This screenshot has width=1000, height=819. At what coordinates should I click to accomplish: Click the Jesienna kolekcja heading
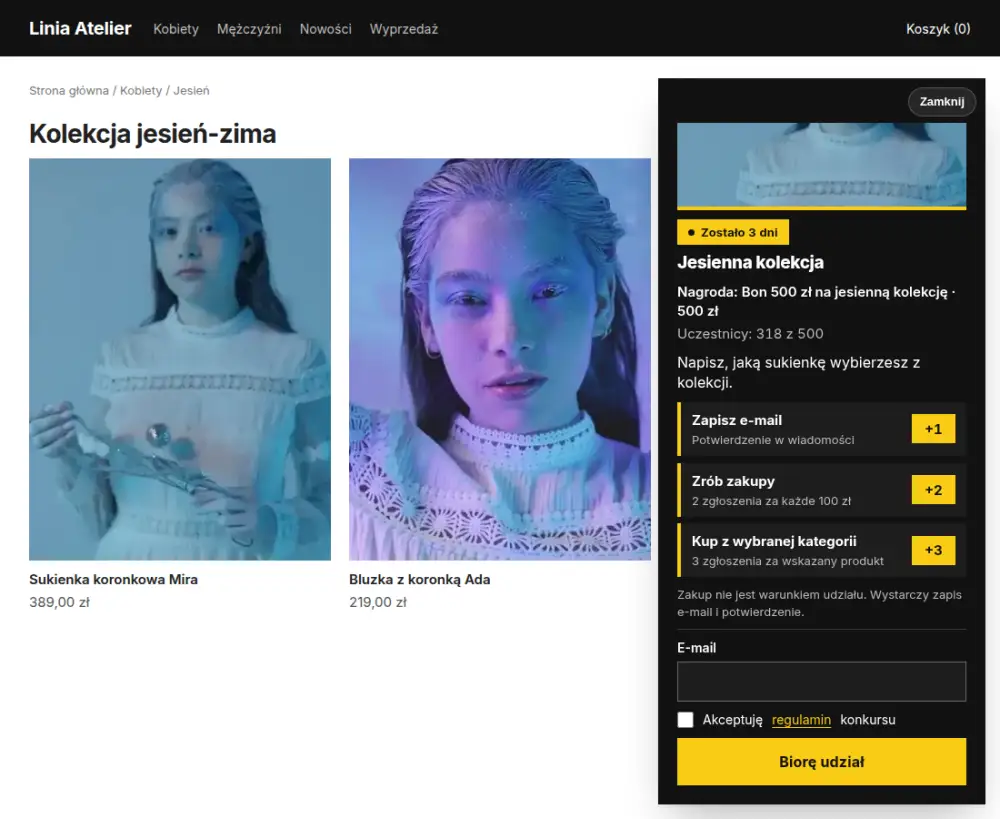pos(750,262)
